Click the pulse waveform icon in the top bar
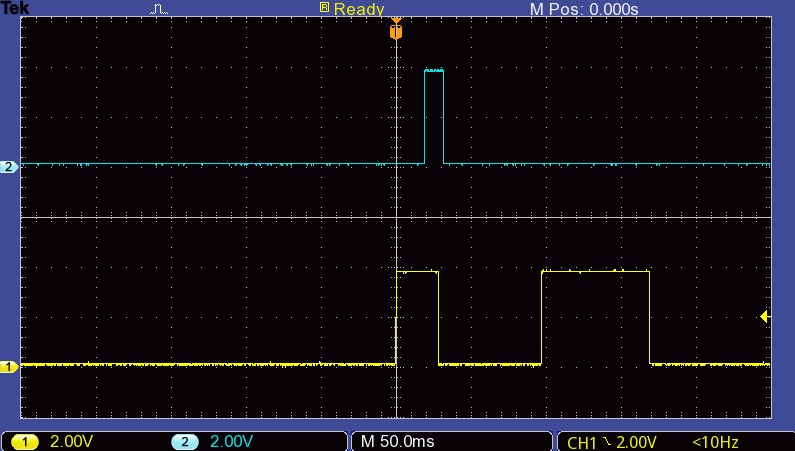Viewport: 795px width, 451px height. point(159,9)
